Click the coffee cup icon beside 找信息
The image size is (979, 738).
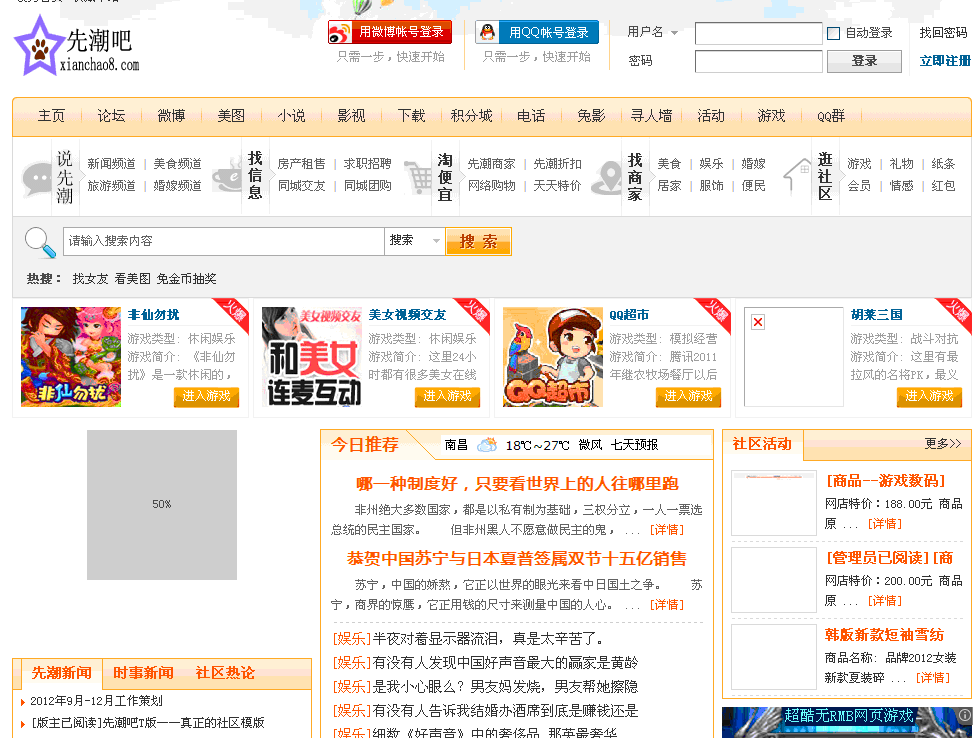point(226,176)
